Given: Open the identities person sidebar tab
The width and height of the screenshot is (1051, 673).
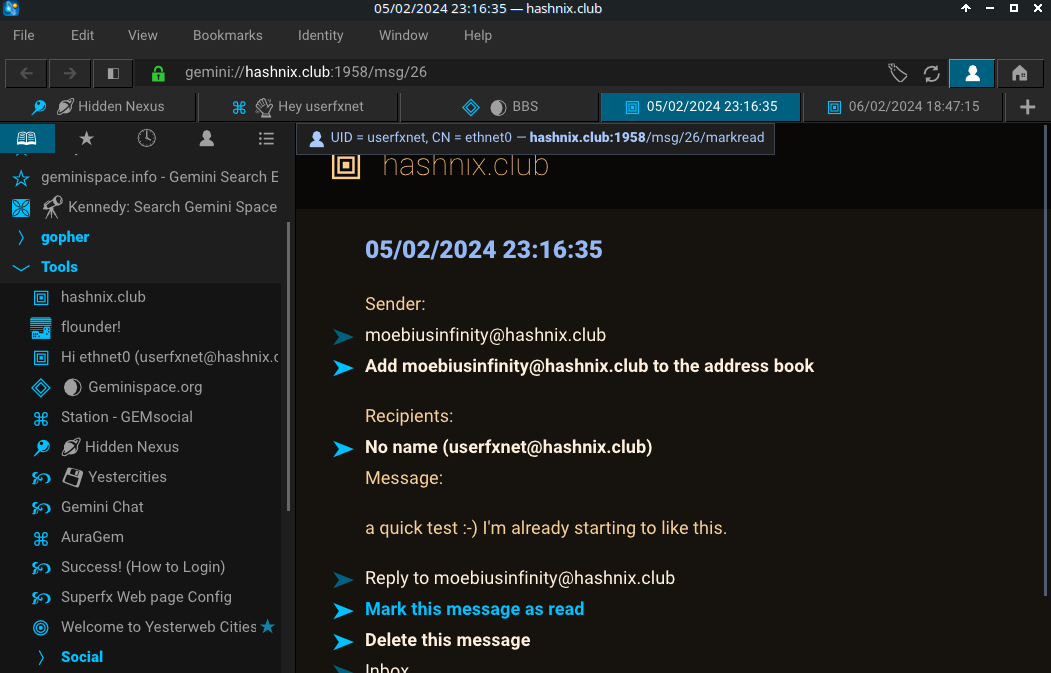Looking at the screenshot, I should (206, 138).
